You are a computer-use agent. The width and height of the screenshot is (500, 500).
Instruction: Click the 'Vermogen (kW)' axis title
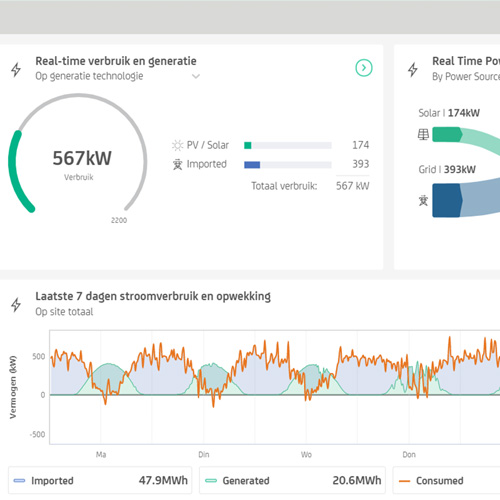point(13,387)
